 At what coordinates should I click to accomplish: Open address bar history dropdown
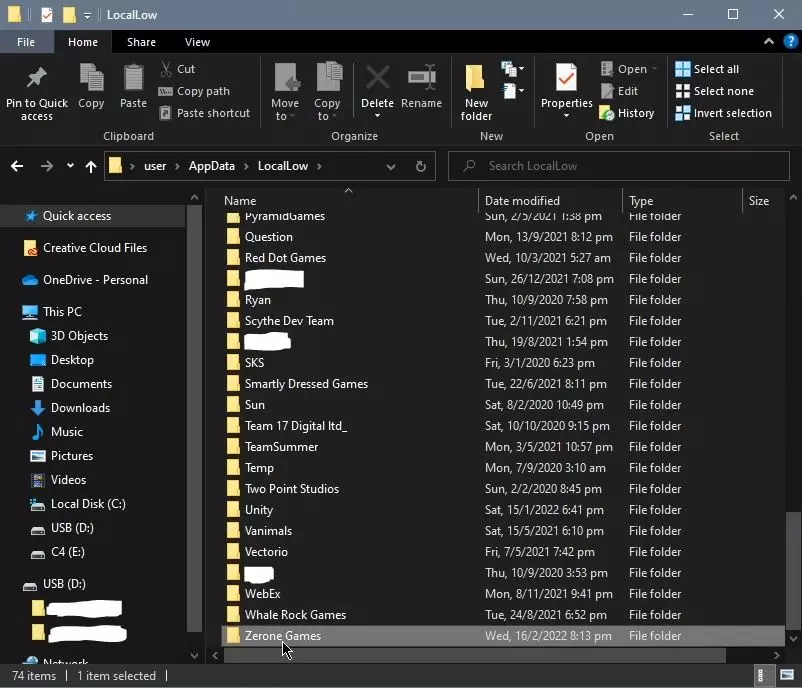(x=391, y=167)
